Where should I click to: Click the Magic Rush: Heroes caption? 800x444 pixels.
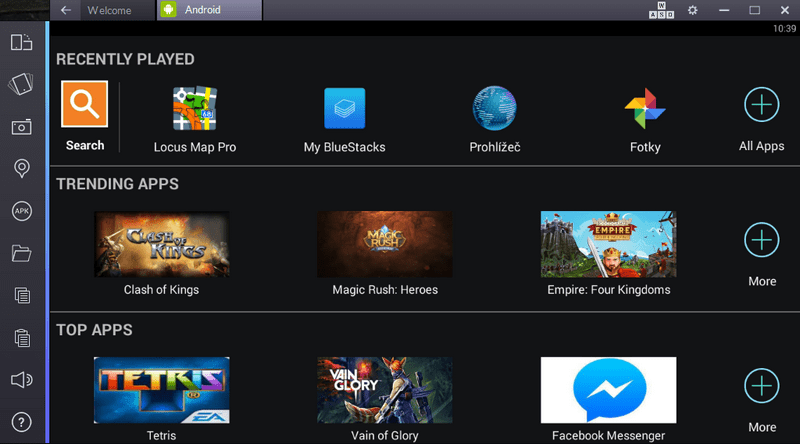385,290
